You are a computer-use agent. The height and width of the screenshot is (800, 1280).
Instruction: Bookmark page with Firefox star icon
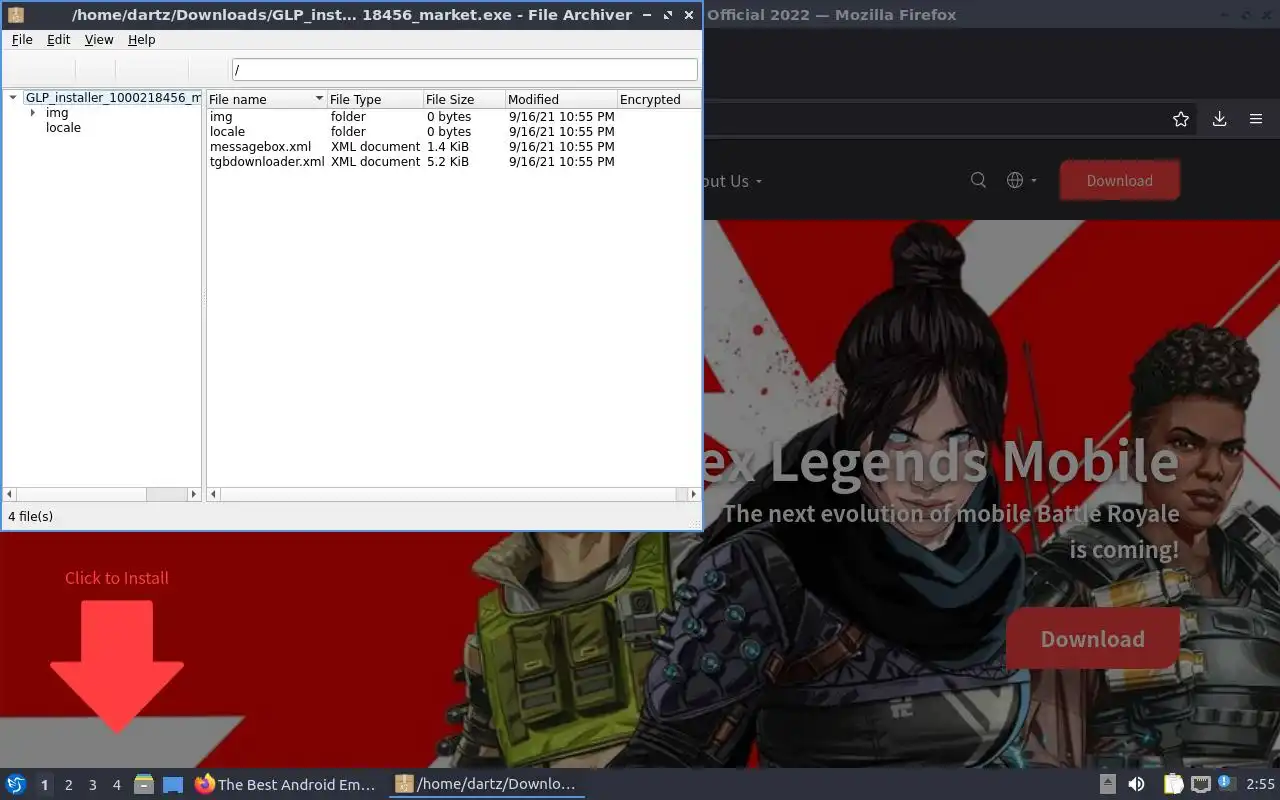point(1181,119)
